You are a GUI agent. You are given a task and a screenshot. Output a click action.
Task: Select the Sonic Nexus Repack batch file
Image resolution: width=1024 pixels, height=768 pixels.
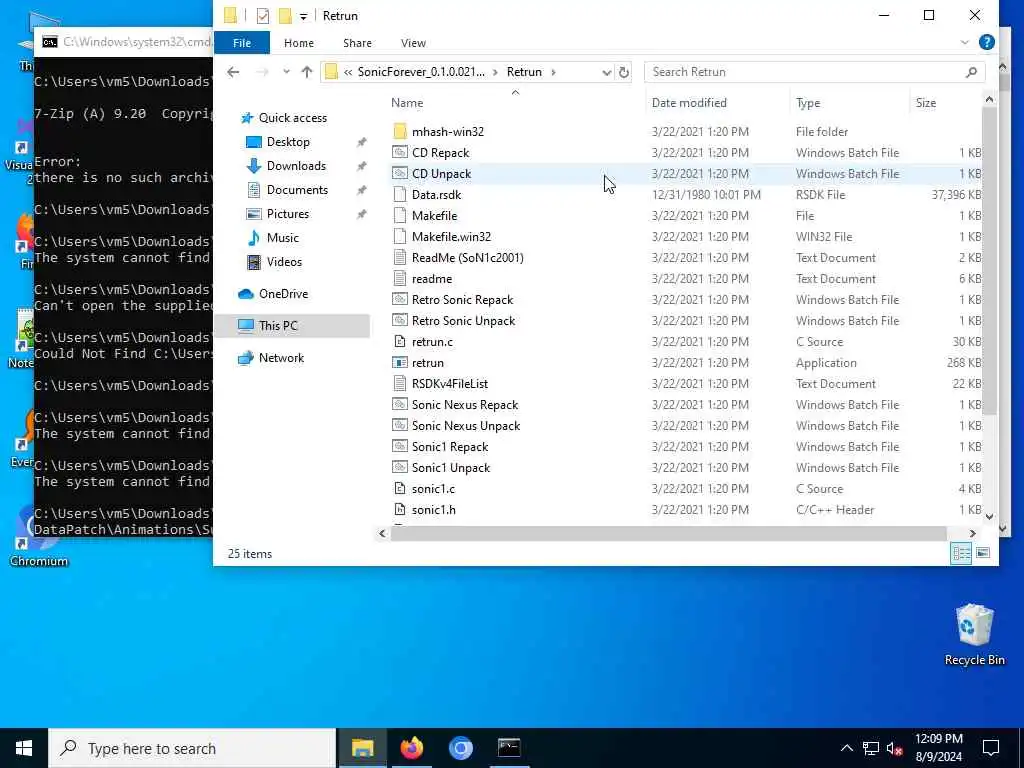[x=464, y=405]
